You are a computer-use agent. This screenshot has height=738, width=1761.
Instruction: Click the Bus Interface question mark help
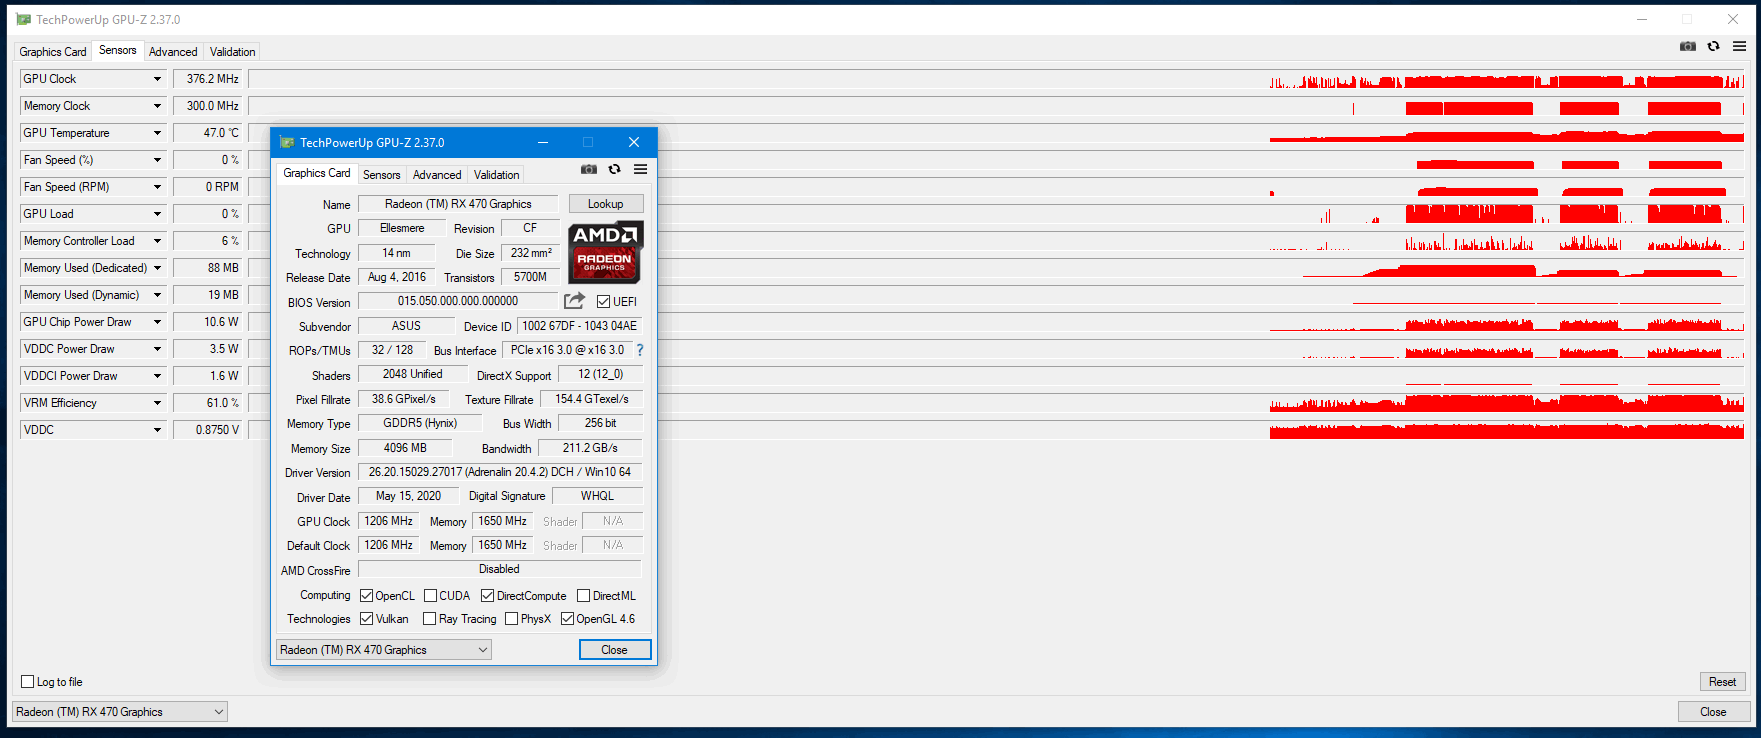[640, 350]
